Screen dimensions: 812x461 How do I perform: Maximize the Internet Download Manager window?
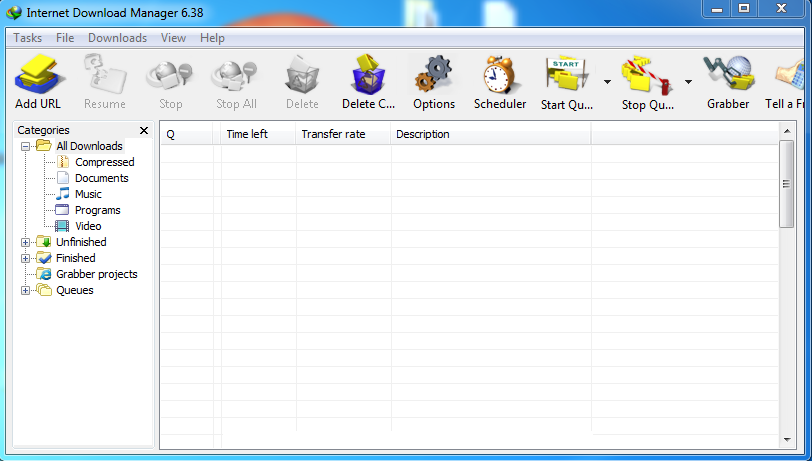[x=744, y=9]
